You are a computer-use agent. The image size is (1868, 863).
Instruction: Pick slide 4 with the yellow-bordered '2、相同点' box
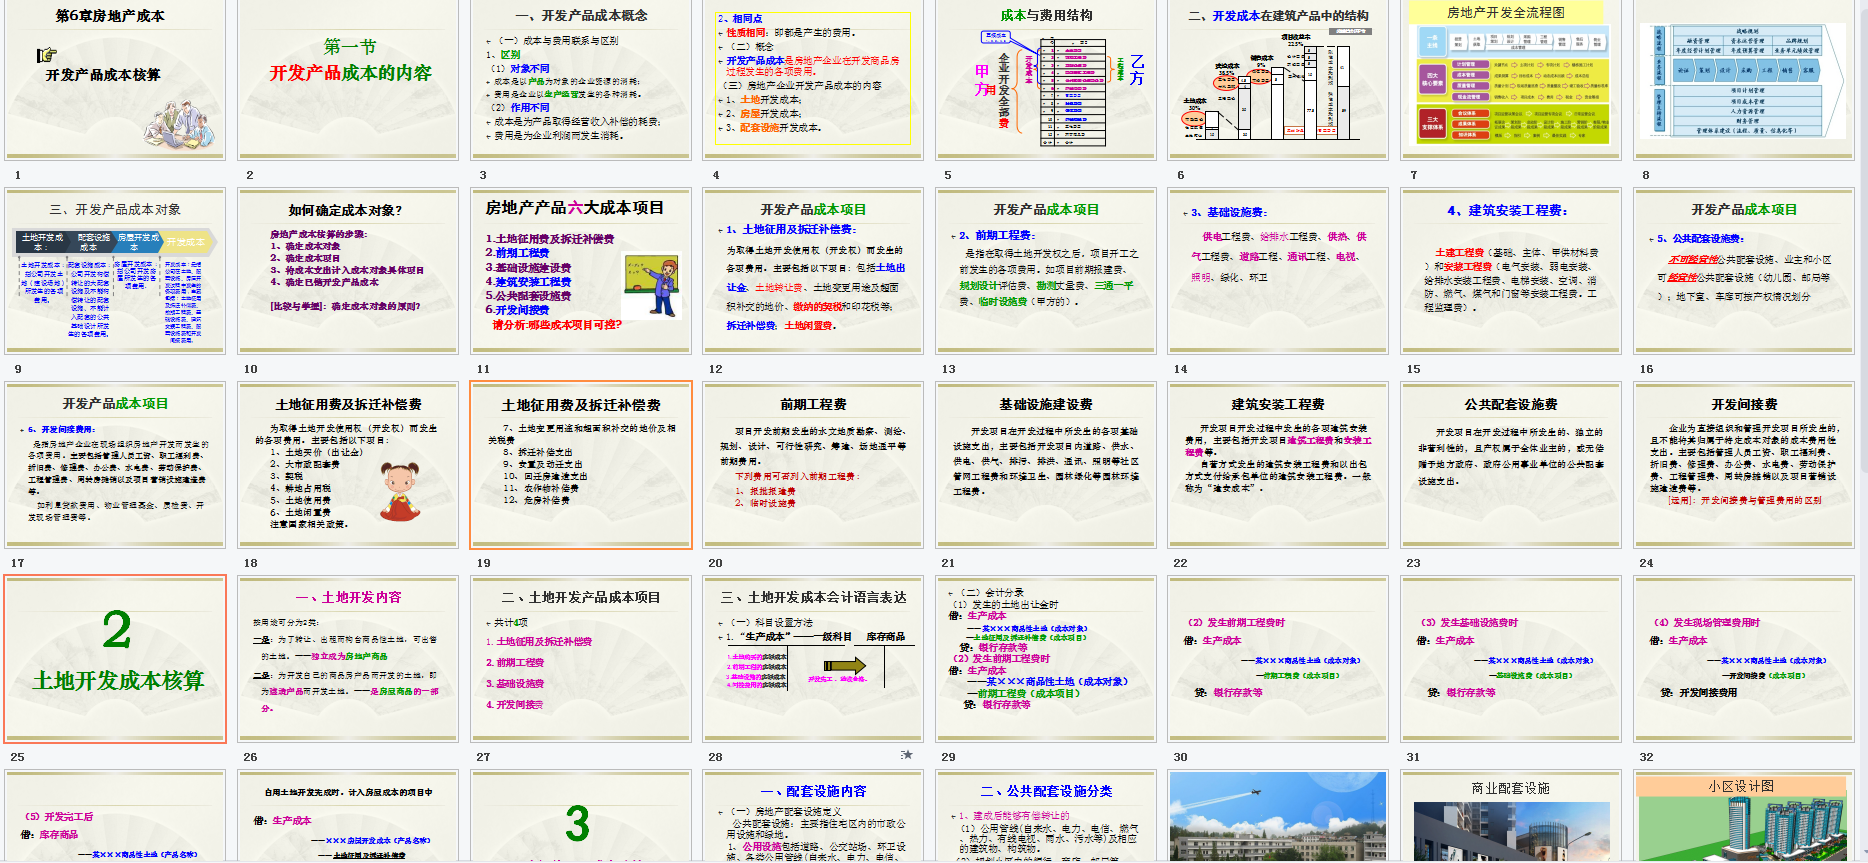pyautogui.click(x=813, y=80)
